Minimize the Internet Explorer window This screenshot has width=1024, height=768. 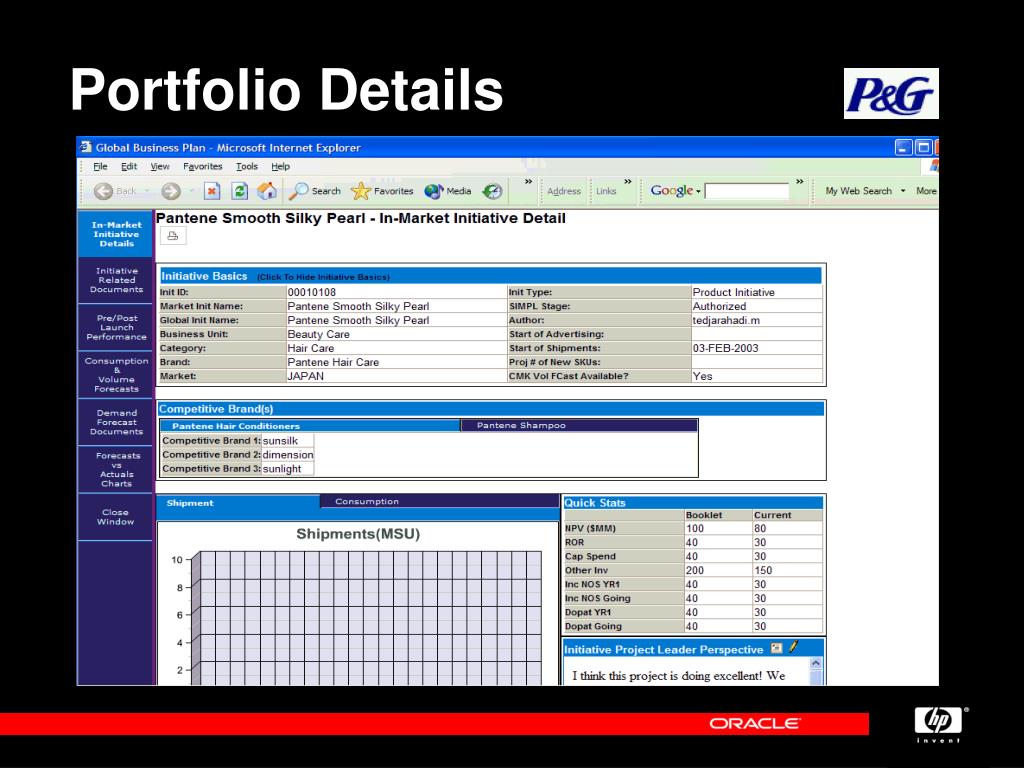(903, 147)
